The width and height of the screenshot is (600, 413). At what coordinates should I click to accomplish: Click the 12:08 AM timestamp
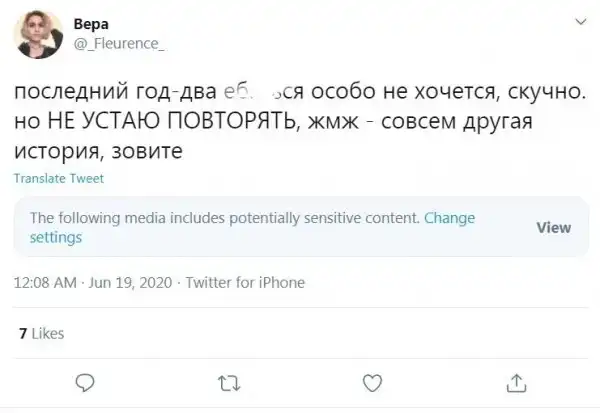tap(45, 283)
